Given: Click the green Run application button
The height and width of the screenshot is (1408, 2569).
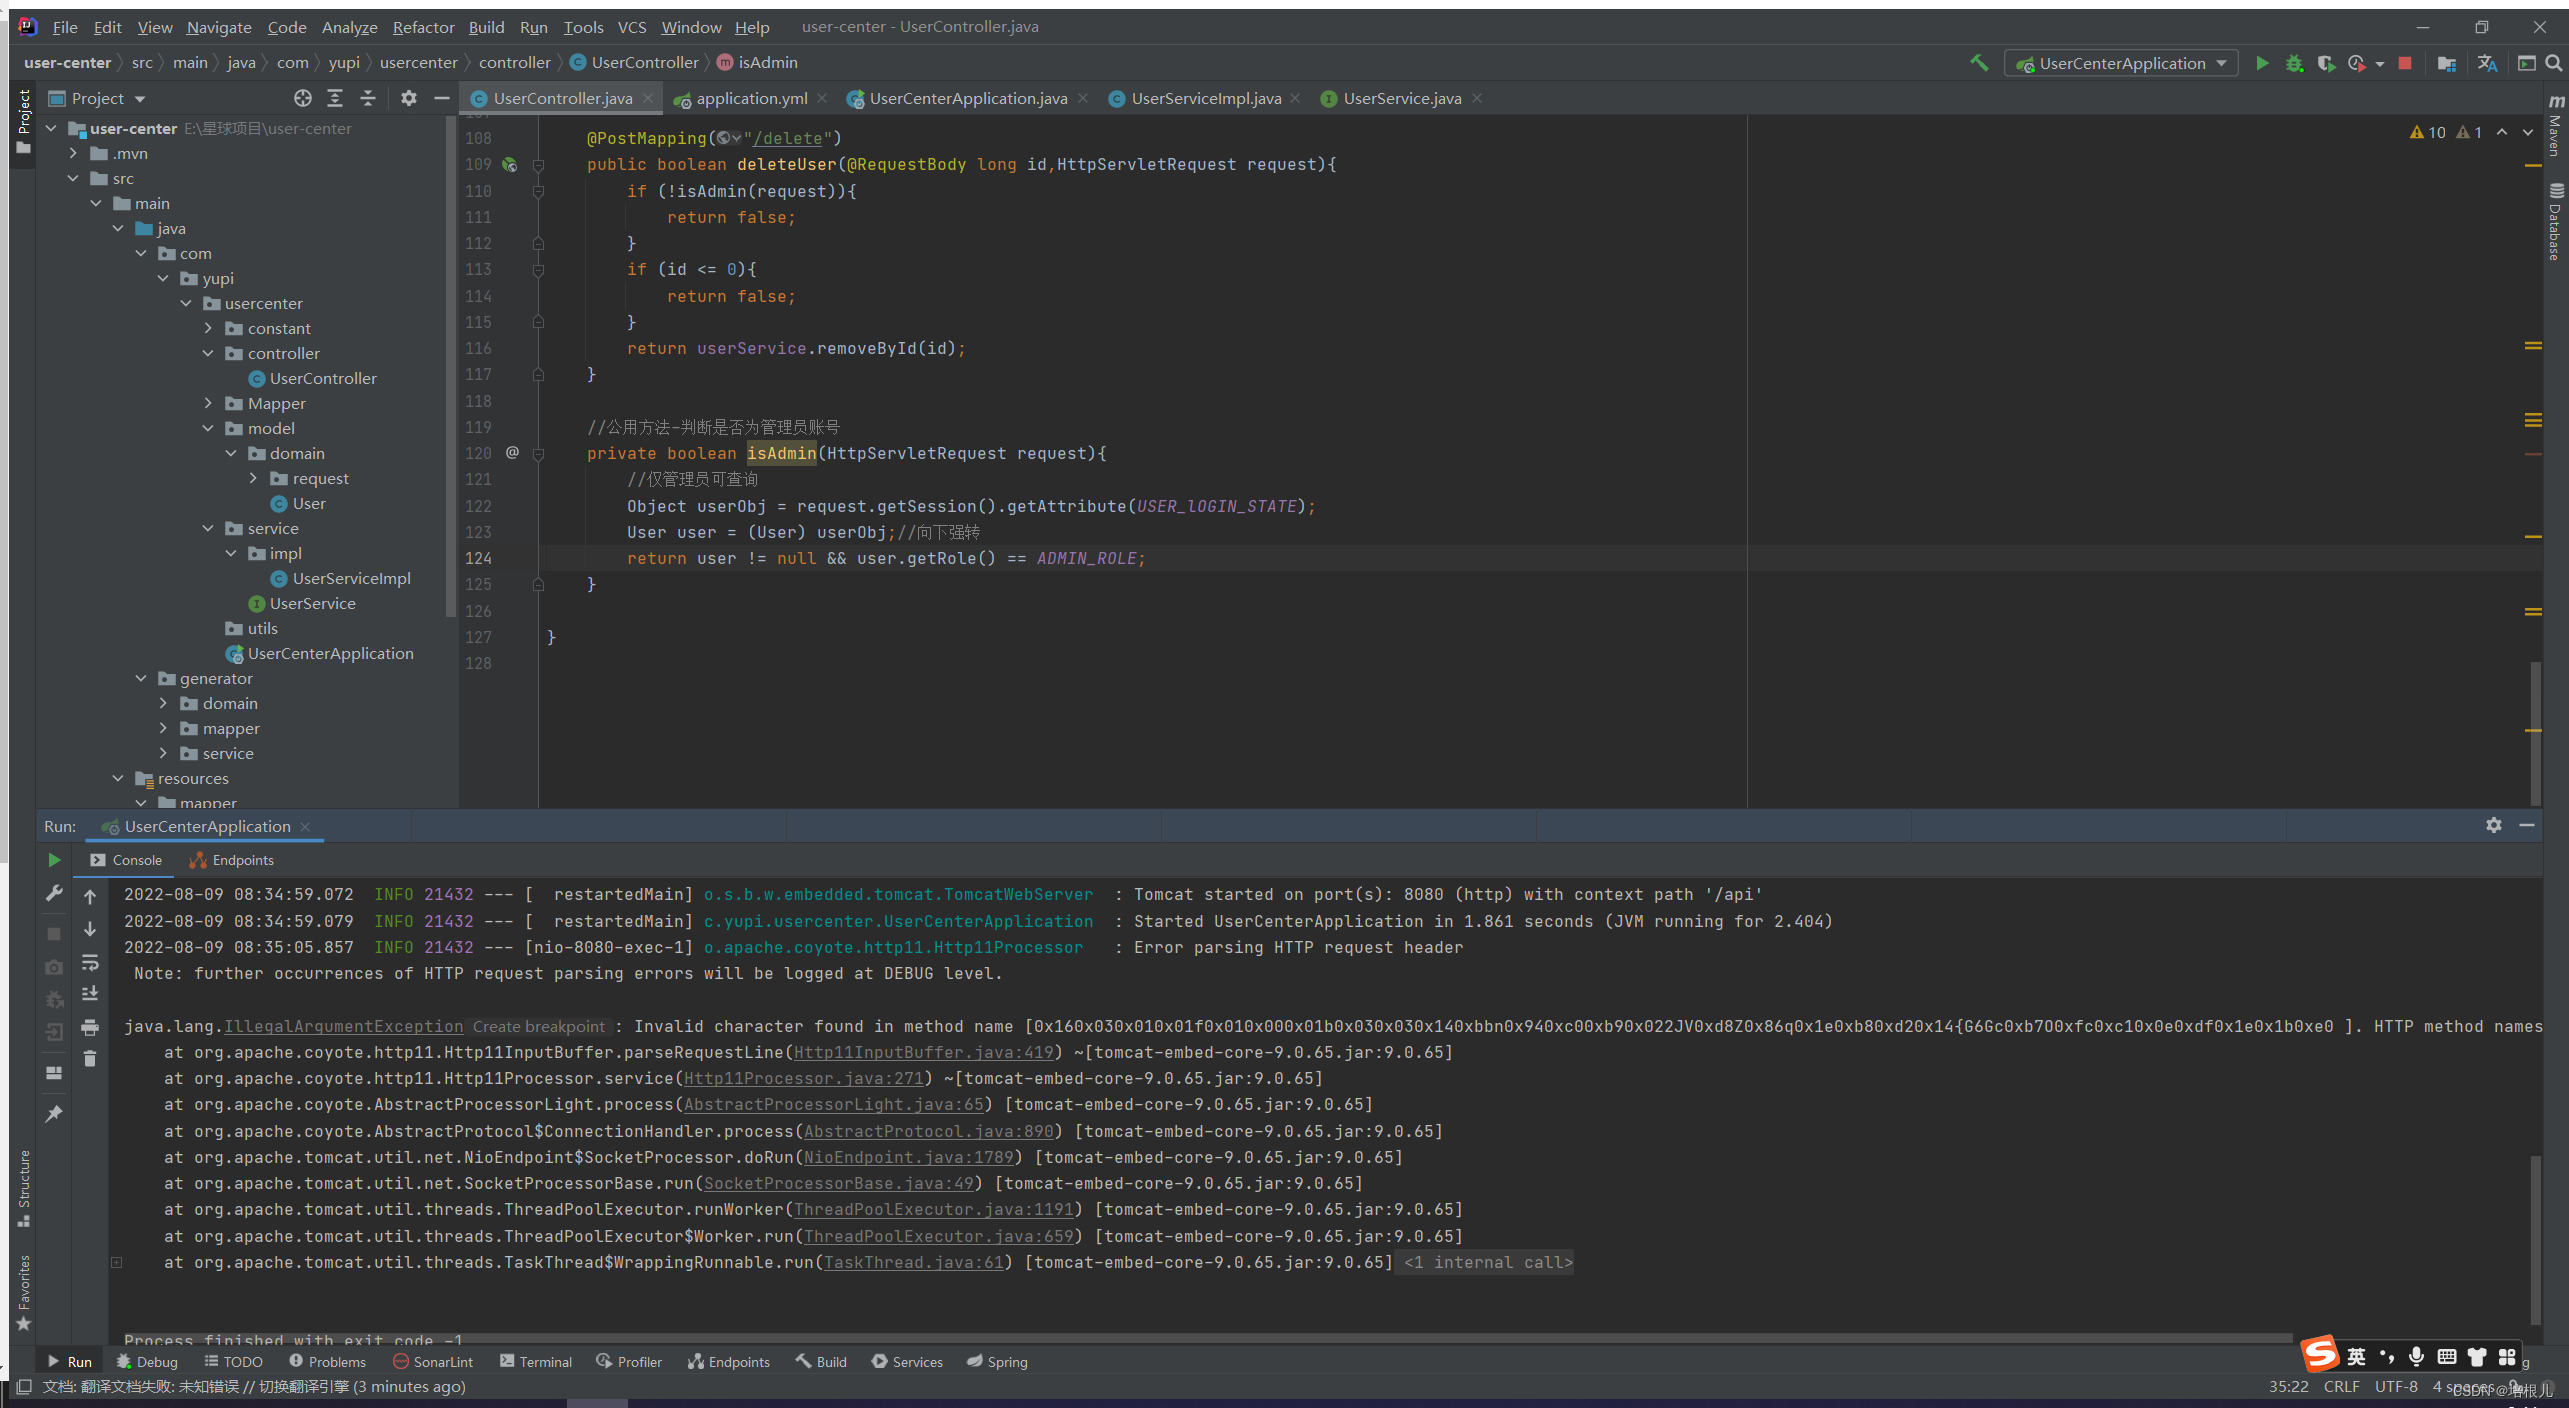Looking at the screenshot, I should coord(2261,63).
